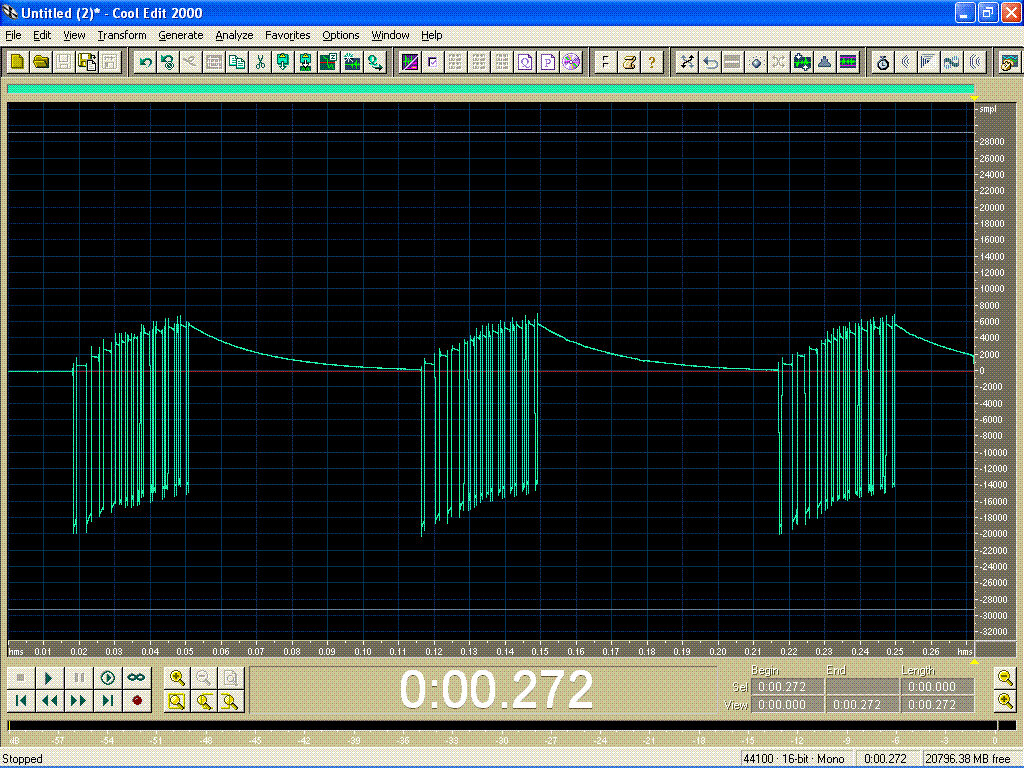Toggle the Pause playback button
The width and height of the screenshot is (1024, 768).
point(79,677)
